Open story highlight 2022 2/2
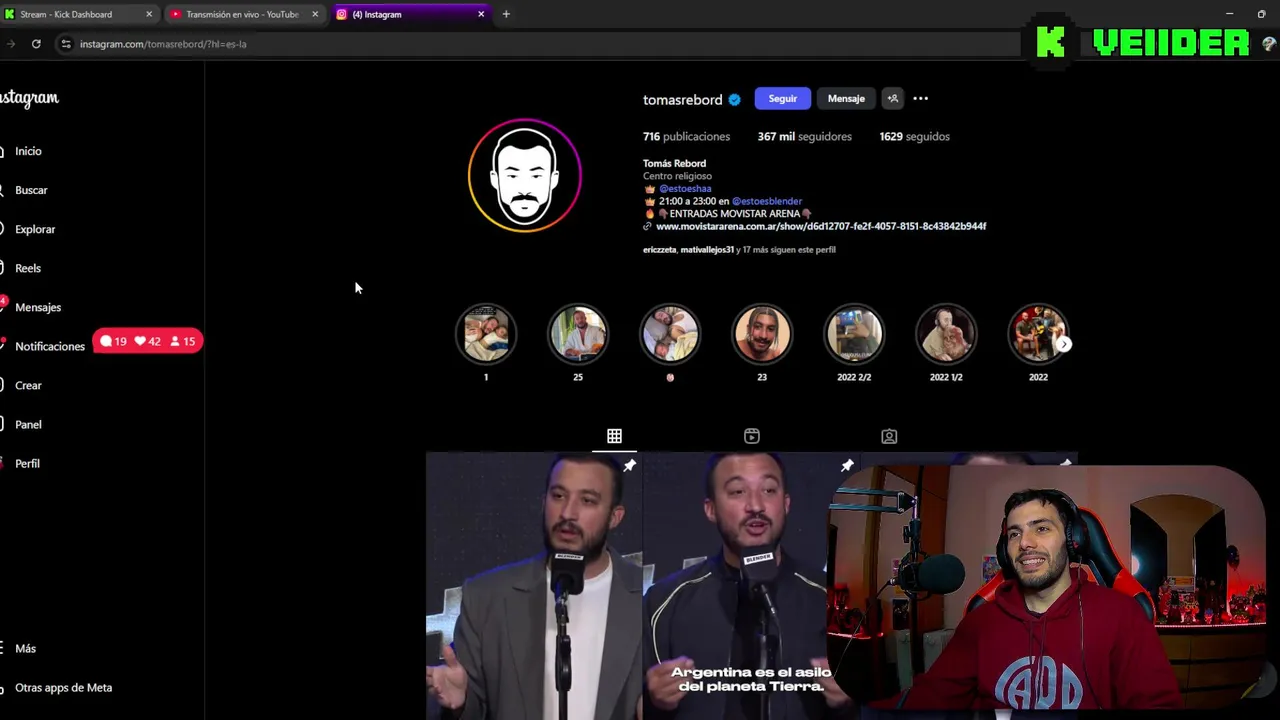This screenshot has width=1280, height=720. 854,334
